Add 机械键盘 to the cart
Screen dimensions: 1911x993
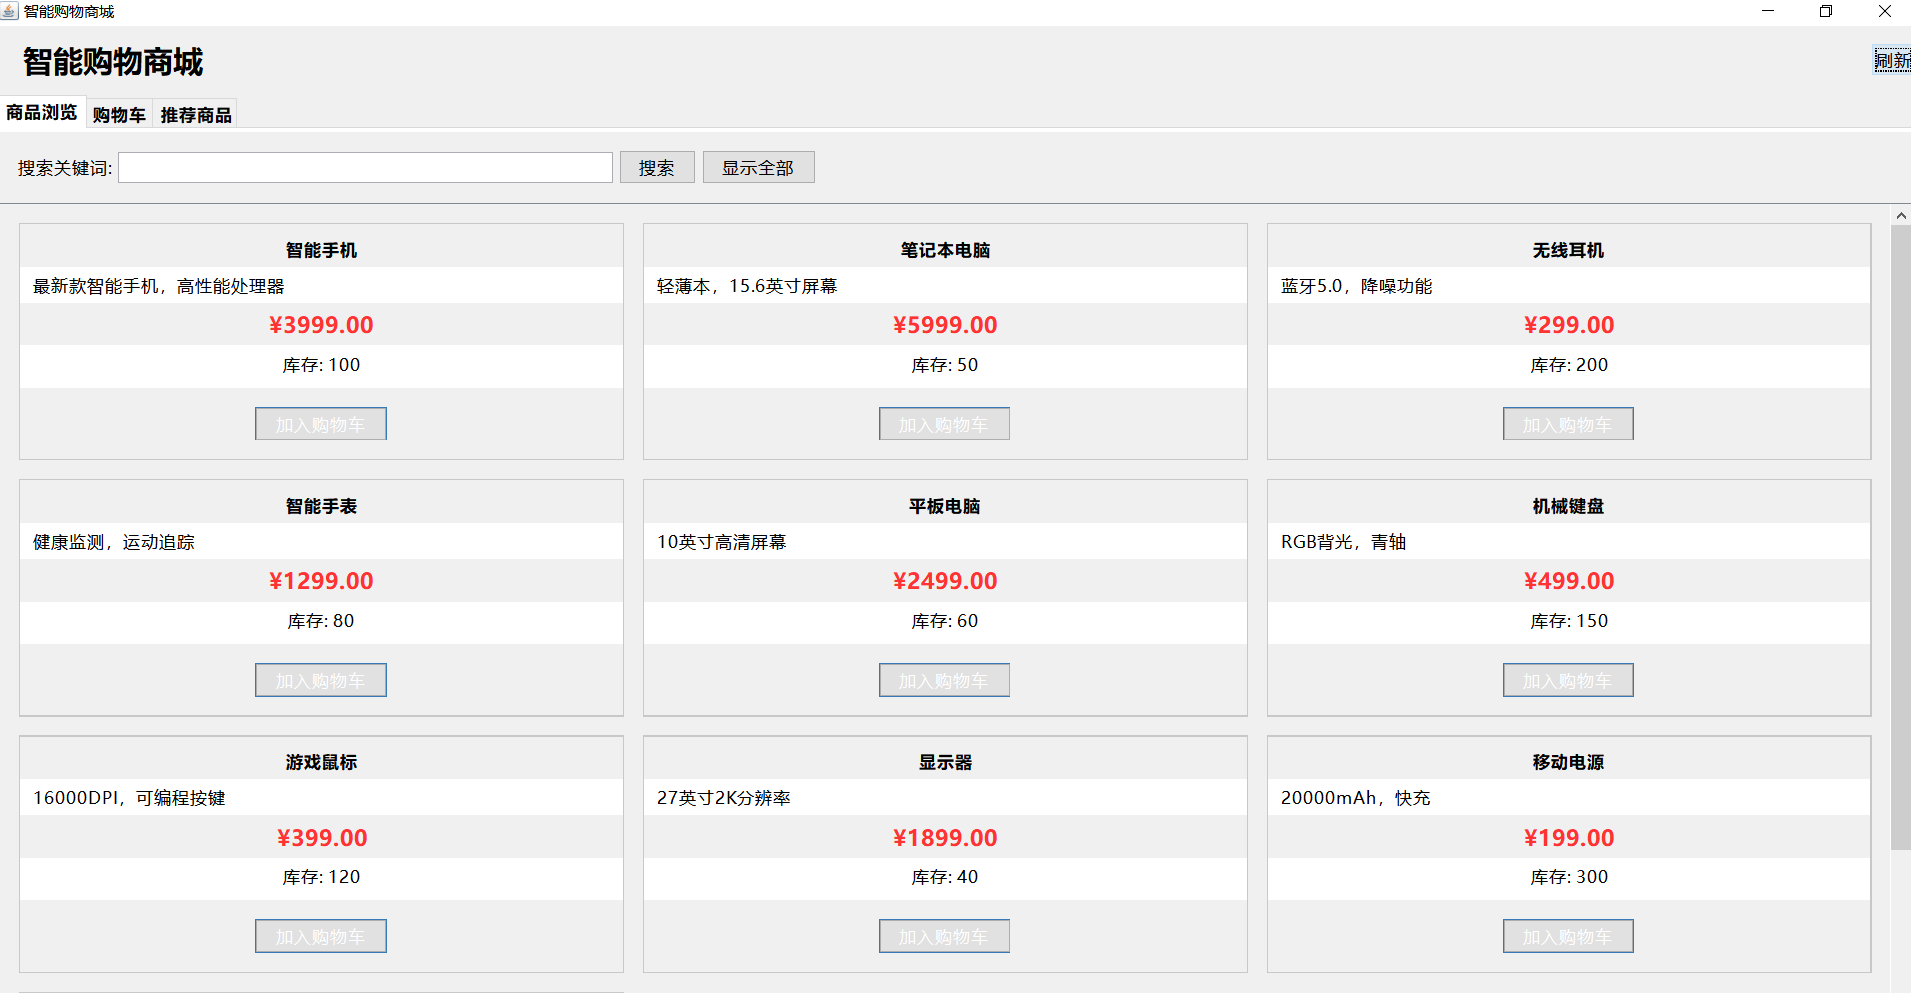1567,680
